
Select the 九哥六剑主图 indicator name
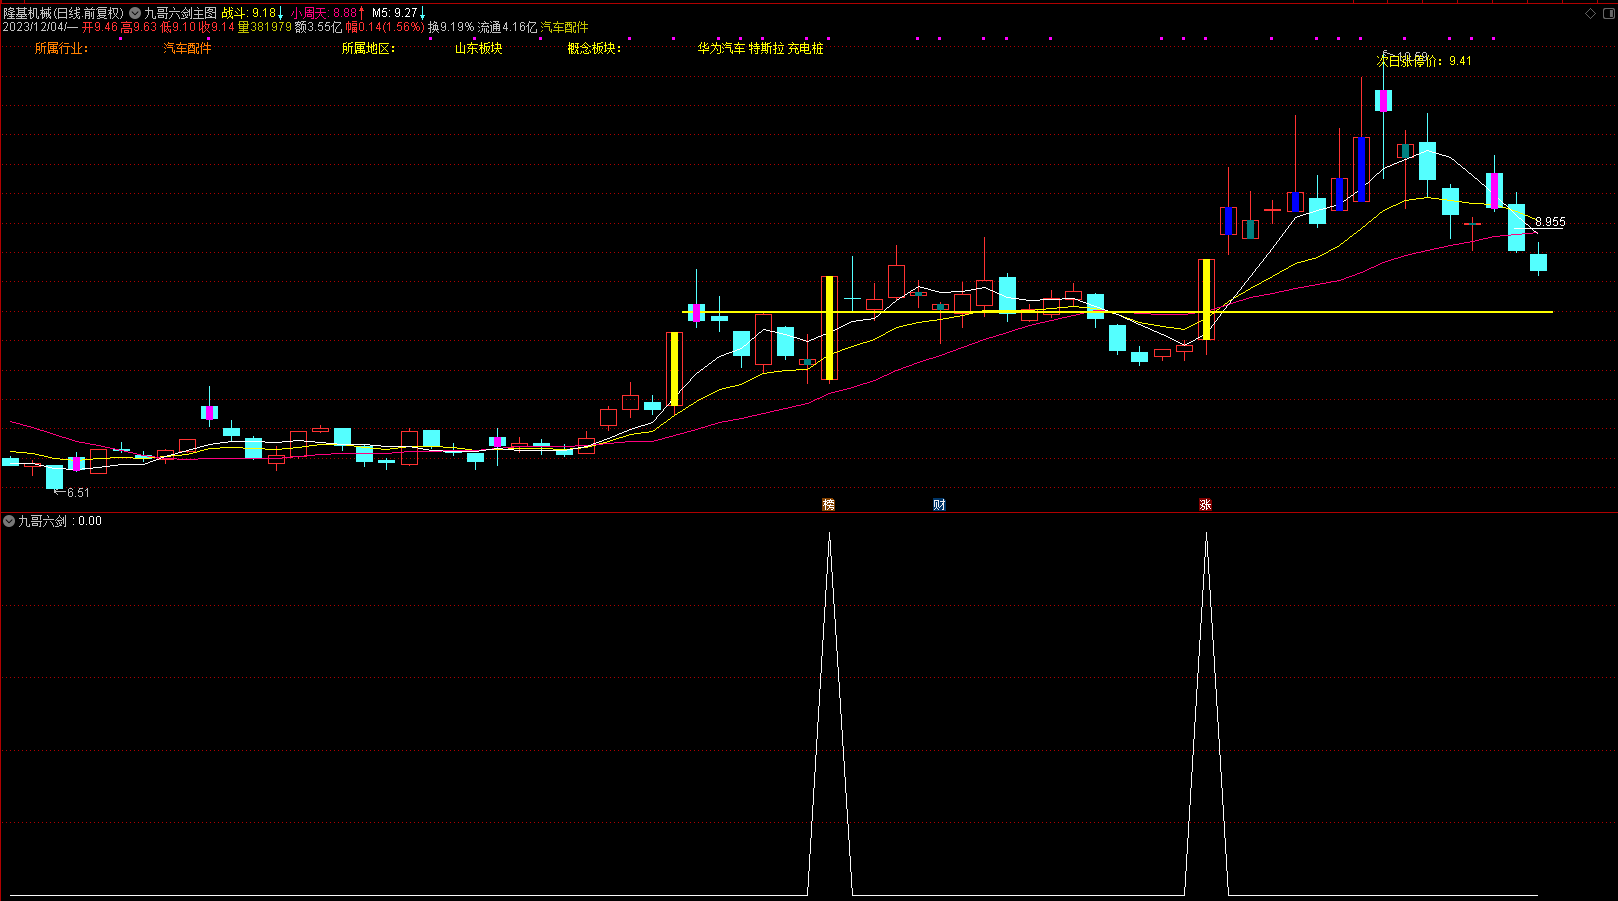pyautogui.click(x=180, y=13)
